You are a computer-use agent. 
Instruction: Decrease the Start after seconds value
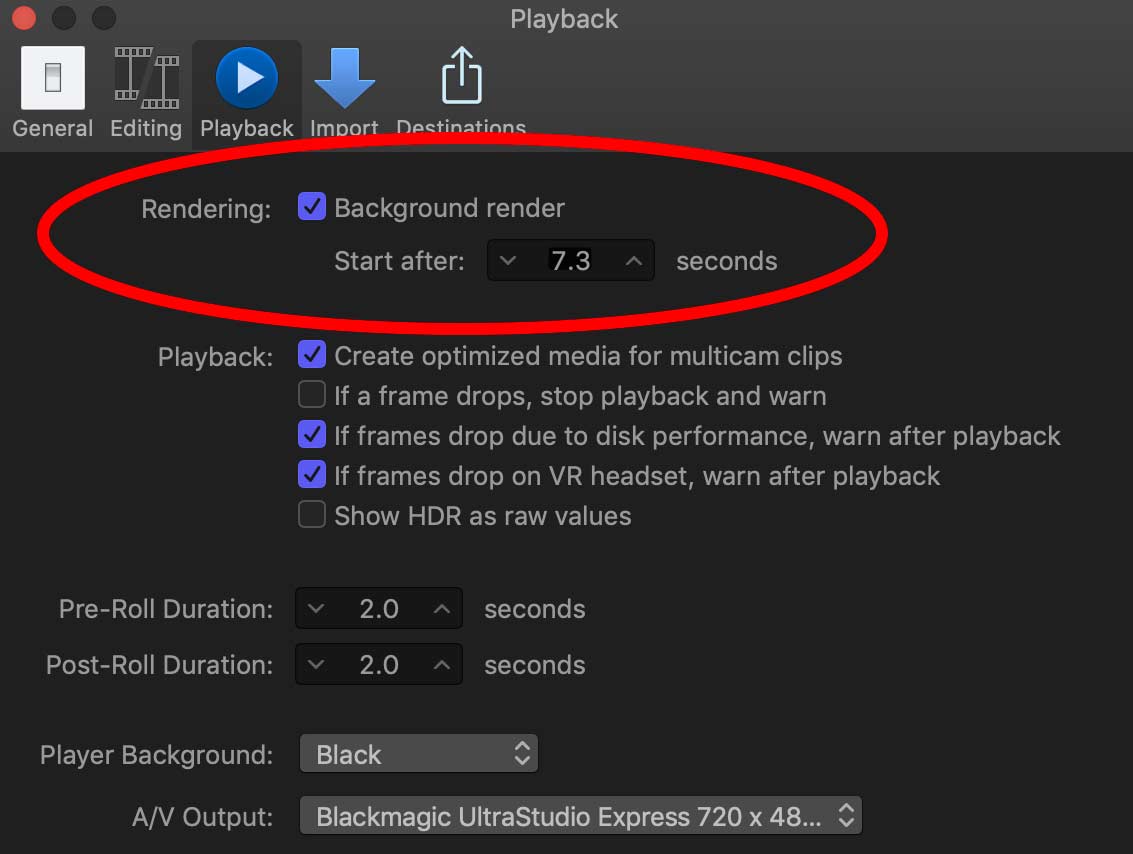click(508, 261)
